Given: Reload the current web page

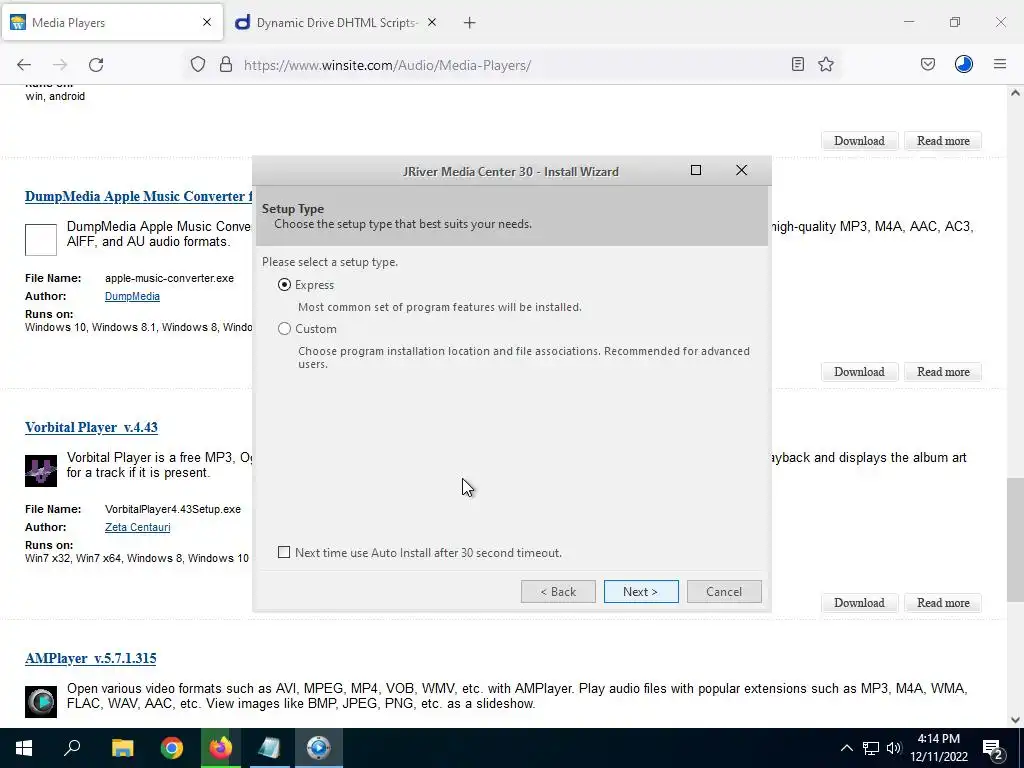Looking at the screenshot, I should [x=96, y=65].
